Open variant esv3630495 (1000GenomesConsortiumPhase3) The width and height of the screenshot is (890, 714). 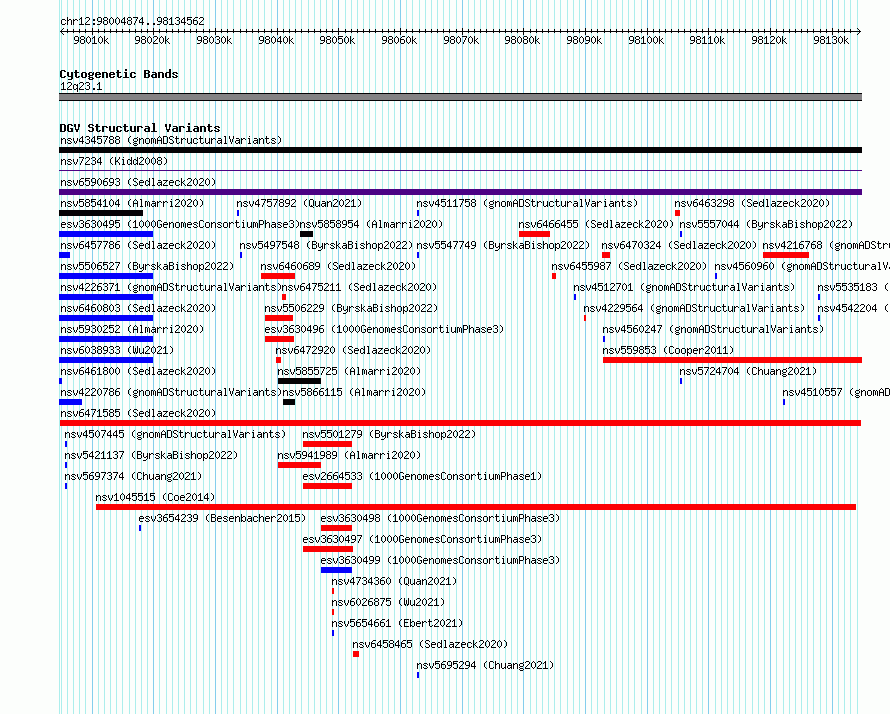180,224
